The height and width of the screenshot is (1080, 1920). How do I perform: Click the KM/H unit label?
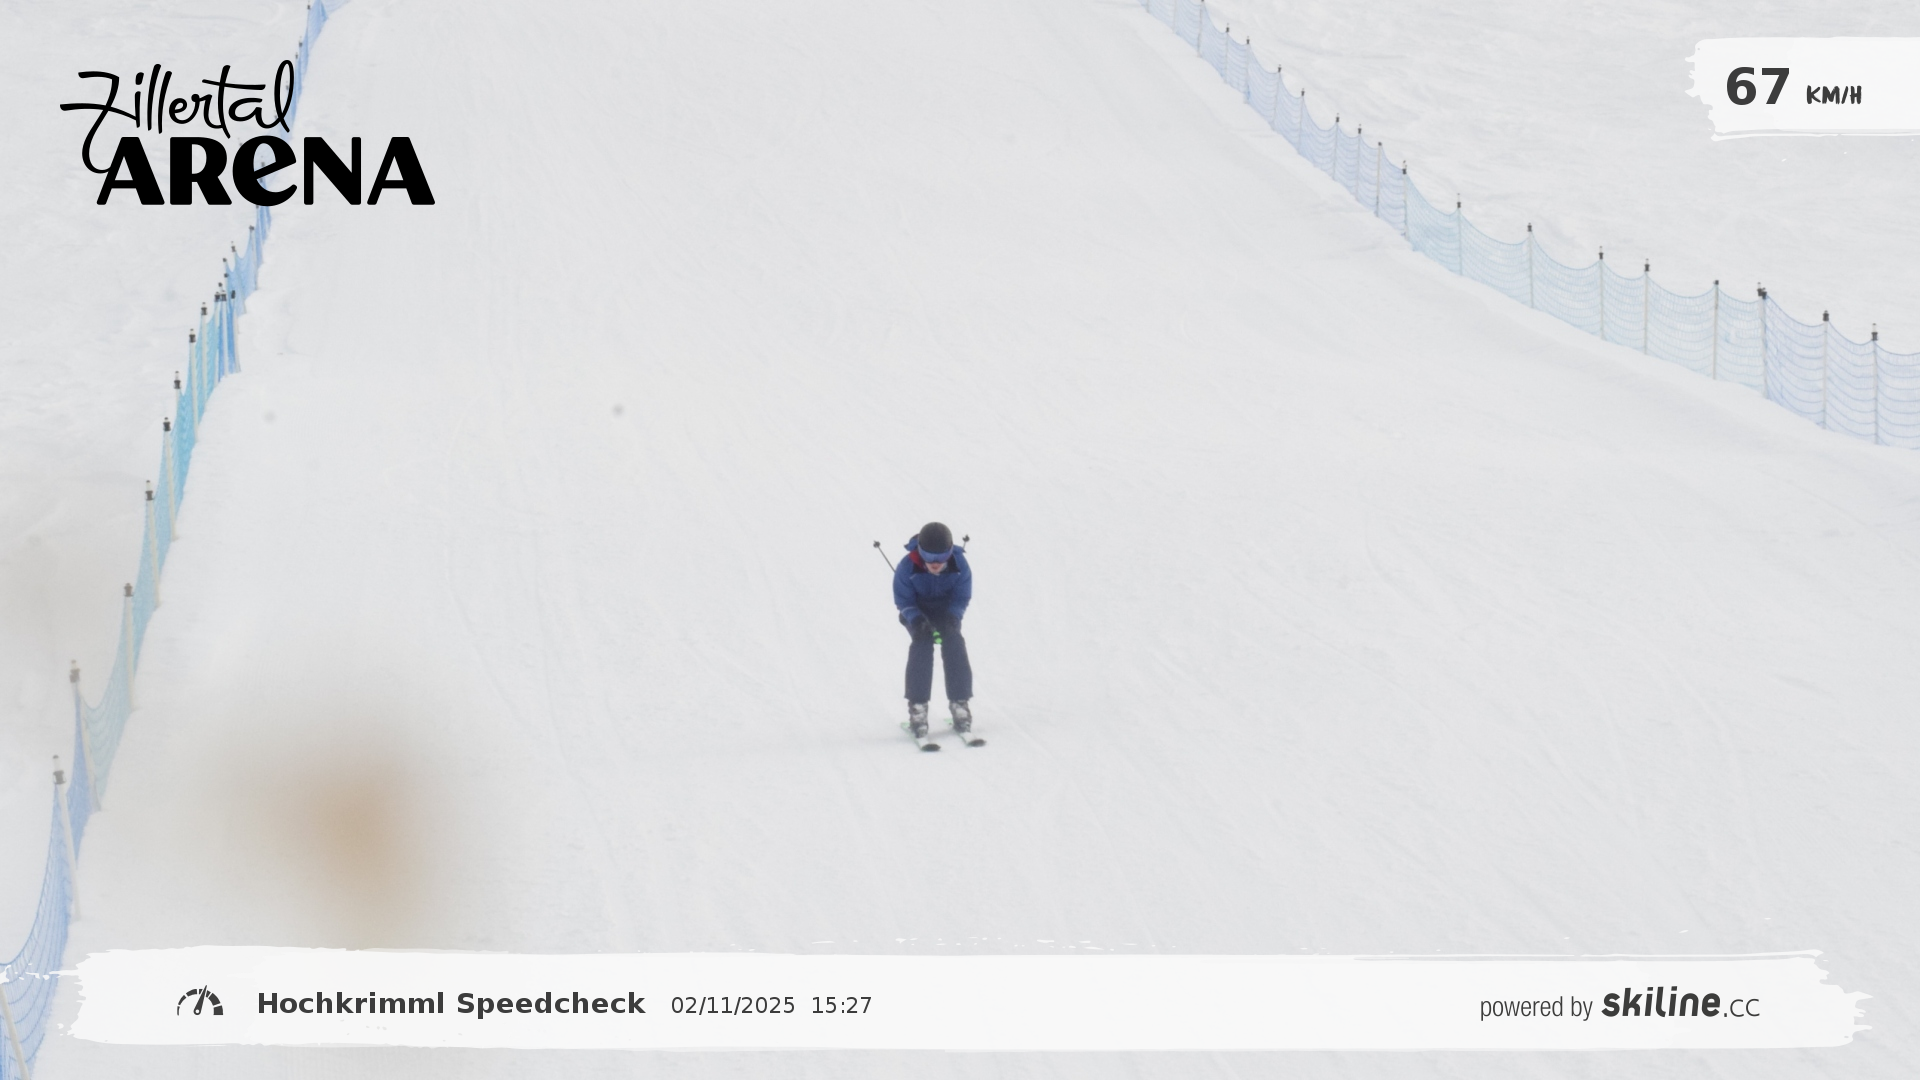(1833, 96)
